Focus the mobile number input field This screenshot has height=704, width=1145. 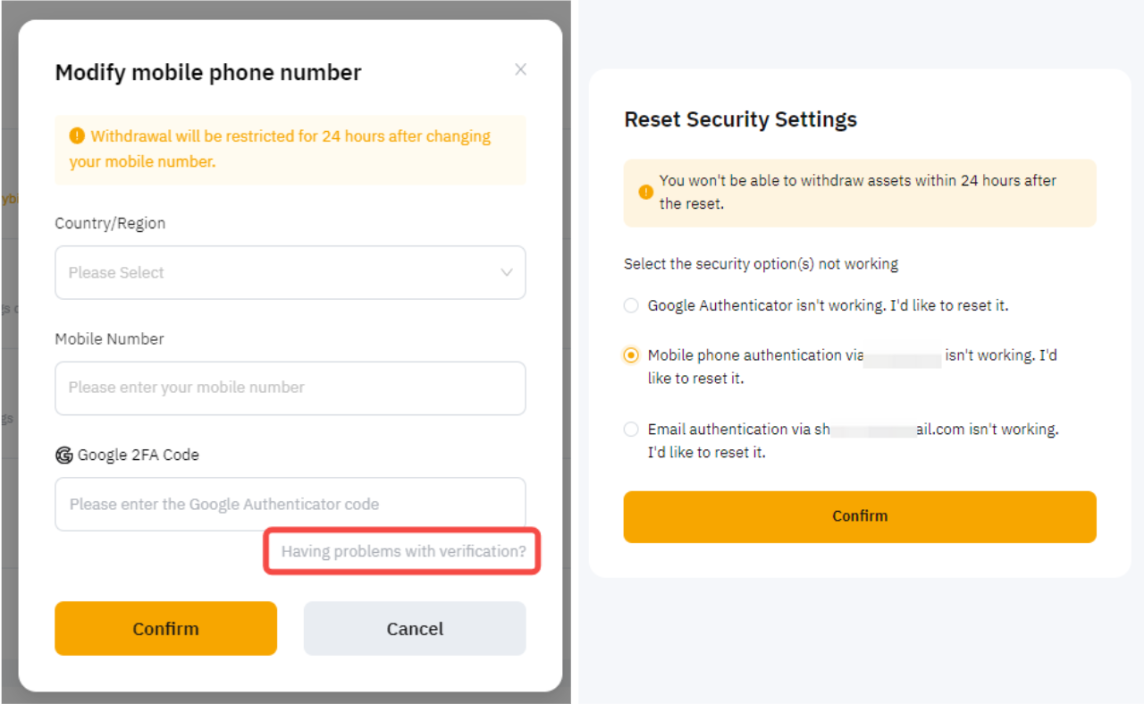click(290, 388)
